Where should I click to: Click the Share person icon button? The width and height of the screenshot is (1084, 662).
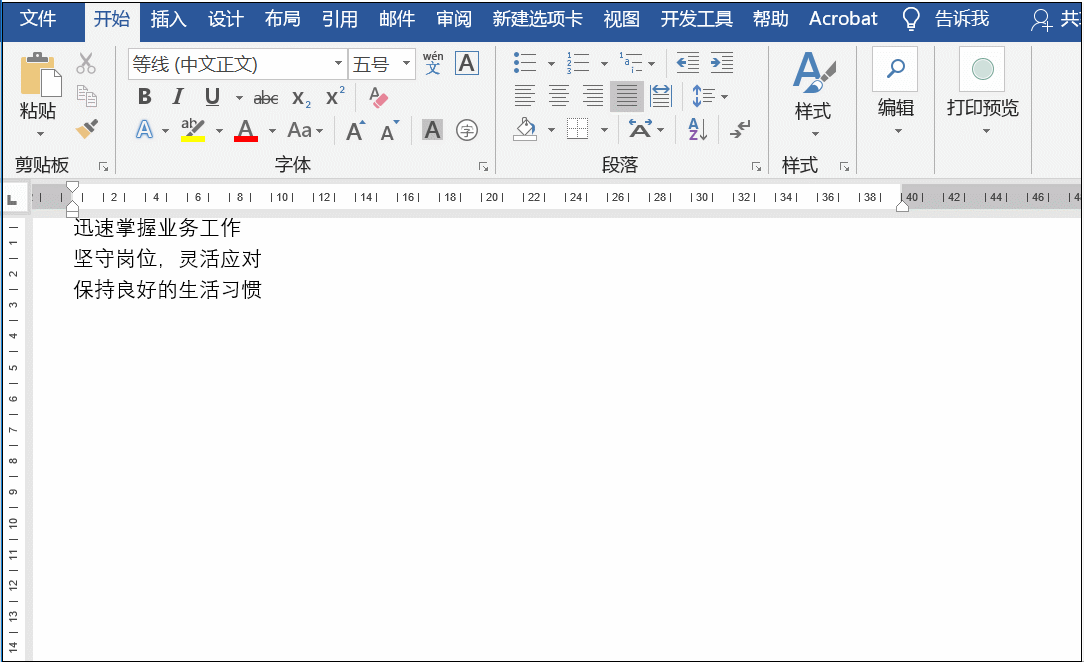pos(1041,19)
